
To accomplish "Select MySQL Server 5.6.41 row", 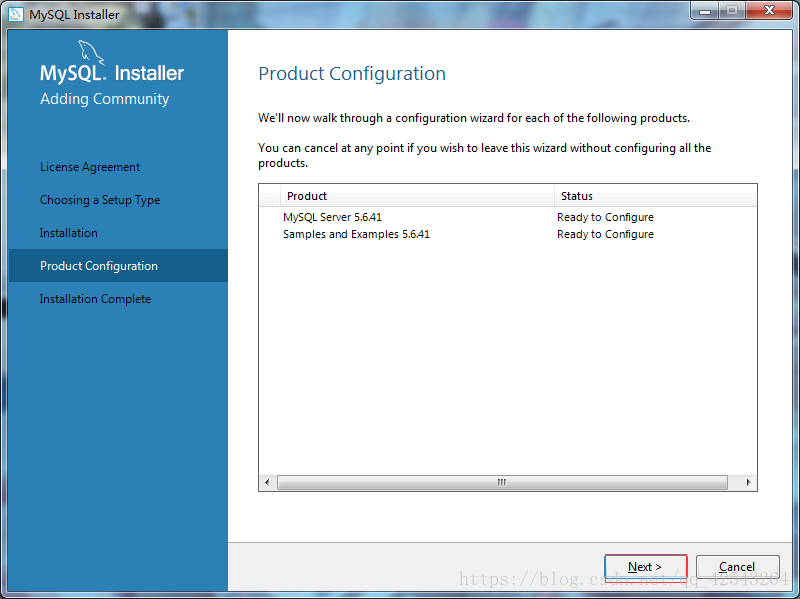I will 508,217.
